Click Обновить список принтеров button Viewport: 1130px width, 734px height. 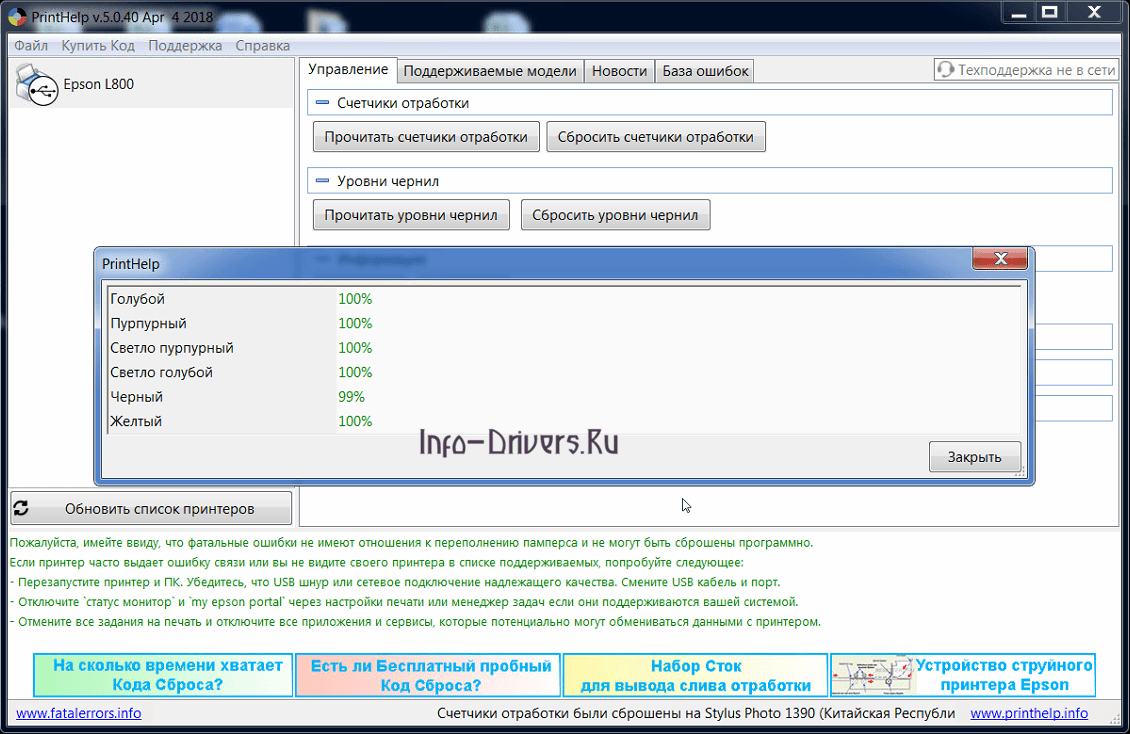pyautogui.click(x=151, y=509)
